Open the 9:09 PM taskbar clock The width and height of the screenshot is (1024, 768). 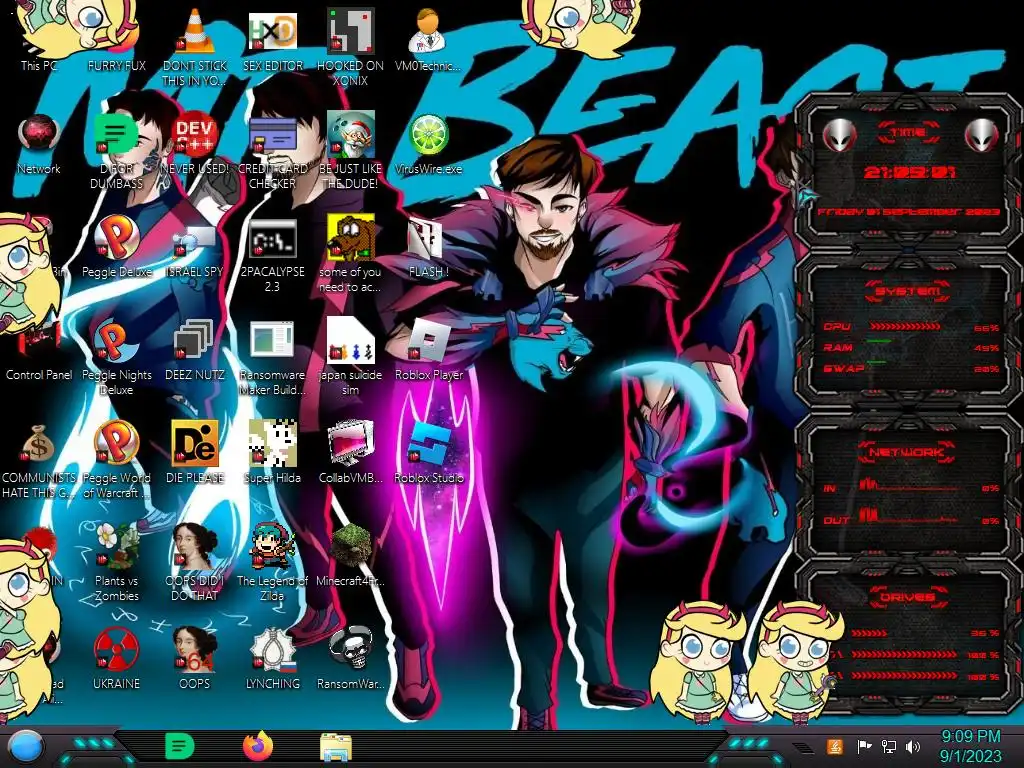(x=970, y=746)
